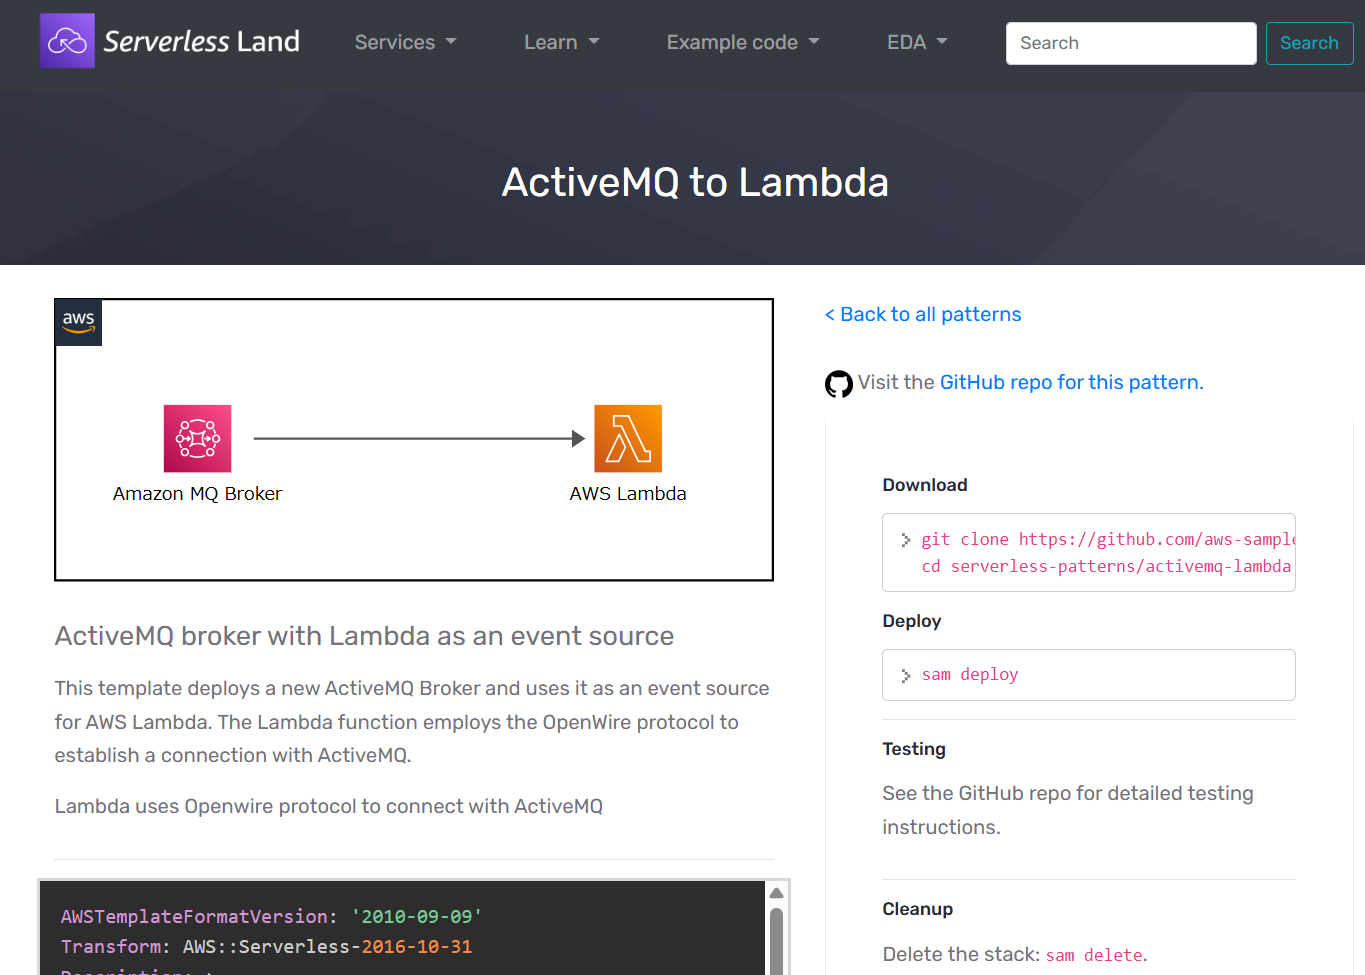Click the sam deploy command text
Viewport: 1365px width, 975px height.
pyautogui.click(x=970, y=675)
